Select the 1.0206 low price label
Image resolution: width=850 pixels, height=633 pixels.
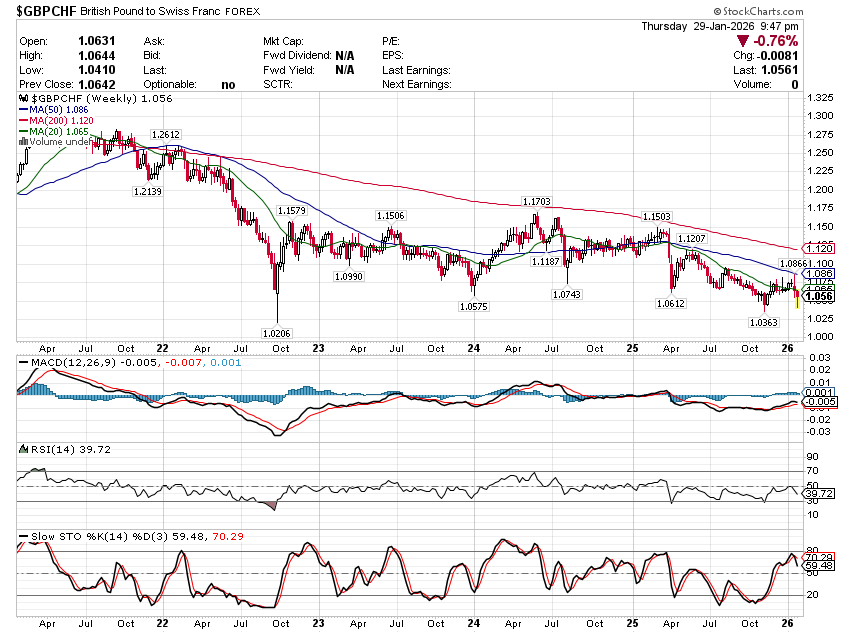pyautogui.click(x=276, y=333)
